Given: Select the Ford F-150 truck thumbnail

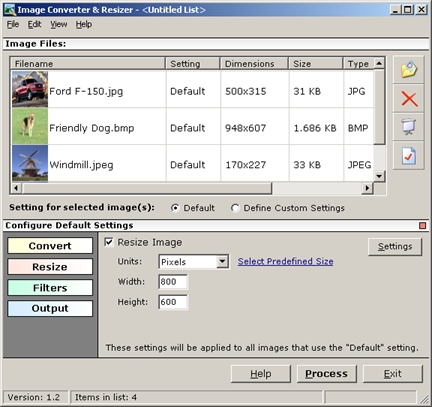Looking at the screenshot, I should click(x=30, y=89).
